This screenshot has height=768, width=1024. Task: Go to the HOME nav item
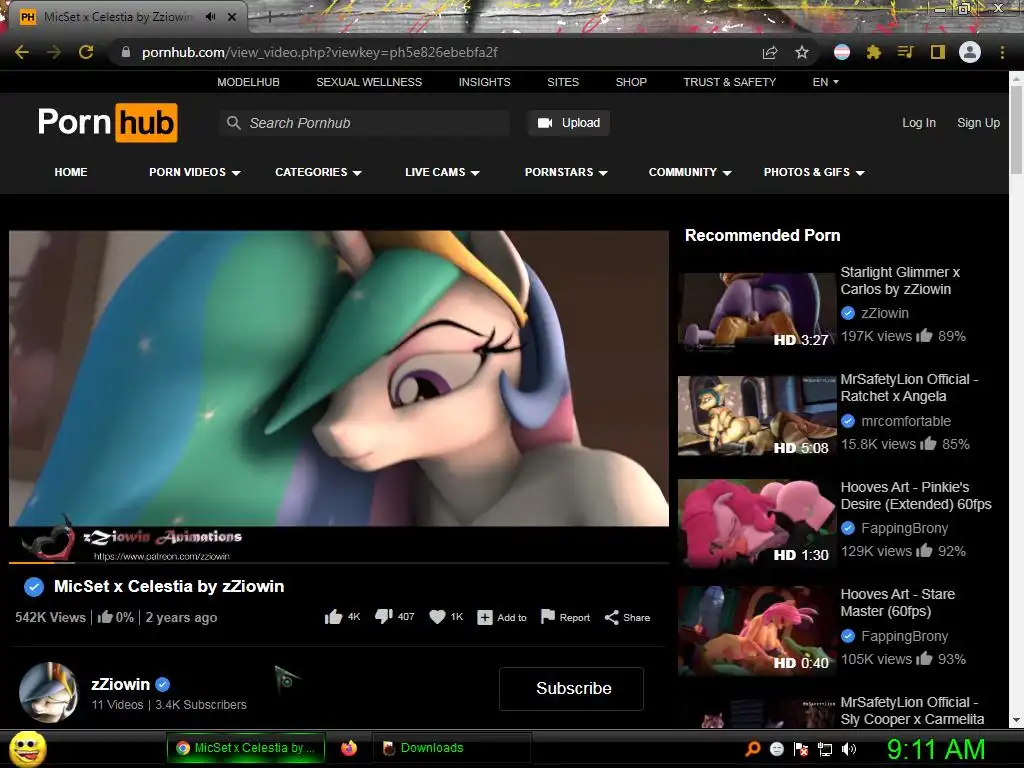[71, 172]
